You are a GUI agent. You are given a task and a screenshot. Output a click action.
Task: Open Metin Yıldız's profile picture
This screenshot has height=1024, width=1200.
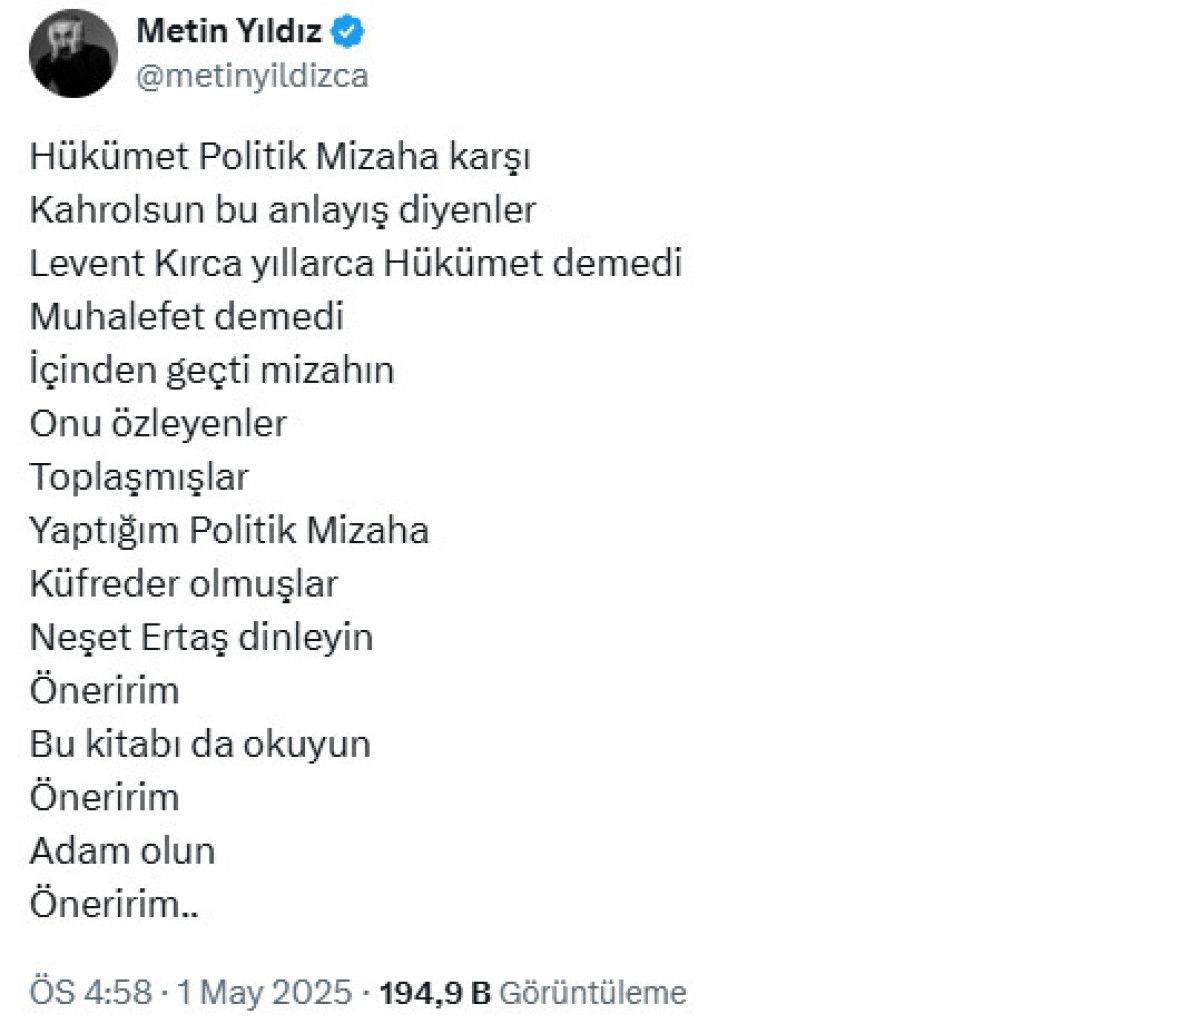[x=74, y=53]
